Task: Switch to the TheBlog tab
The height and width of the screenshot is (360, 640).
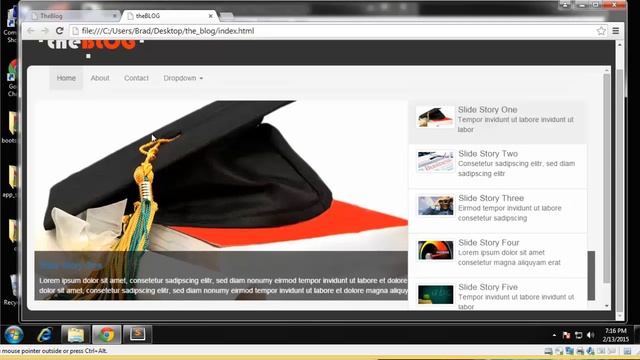Action: (73, 16)
